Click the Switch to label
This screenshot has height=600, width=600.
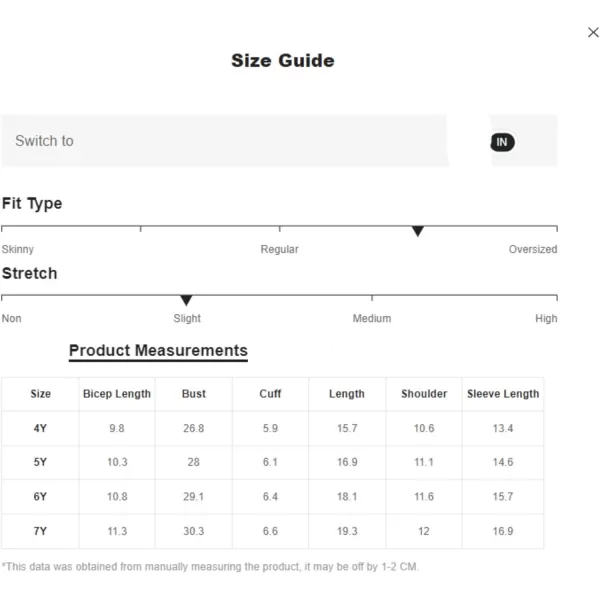click(x=44, y=141)
